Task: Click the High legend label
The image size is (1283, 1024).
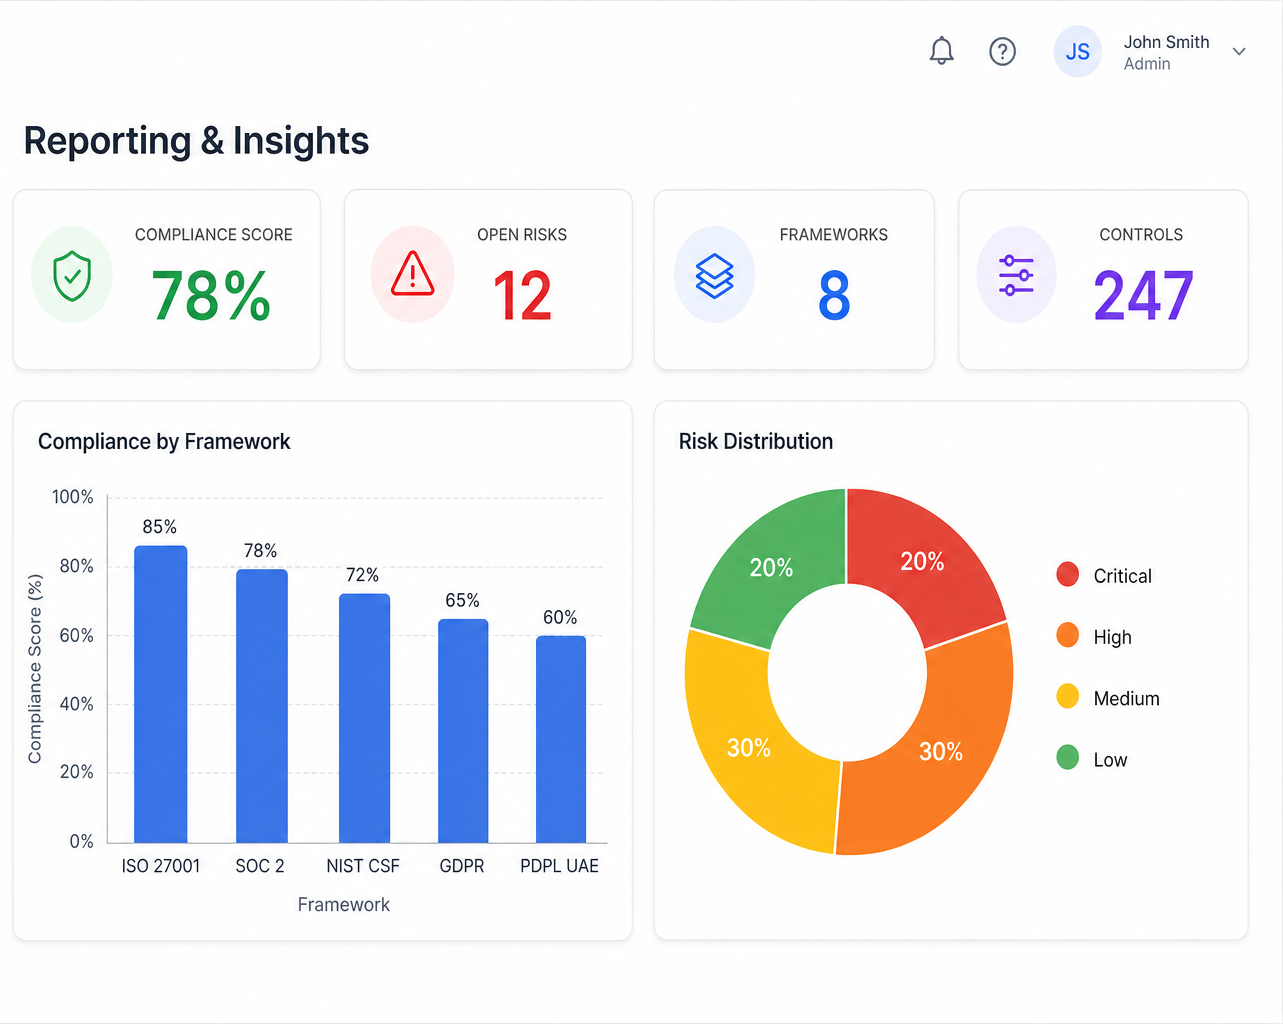Action: (1113, 637)
